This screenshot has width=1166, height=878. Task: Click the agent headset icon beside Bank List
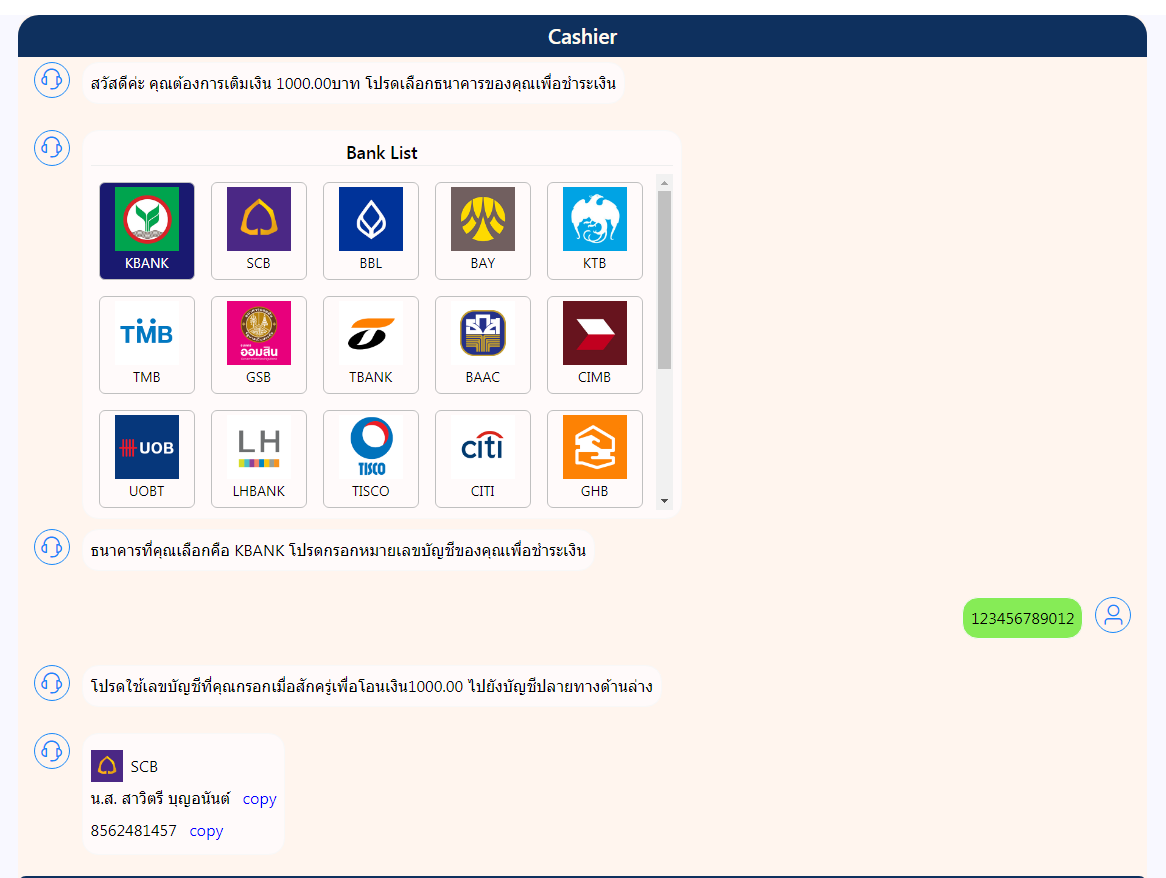52,148
